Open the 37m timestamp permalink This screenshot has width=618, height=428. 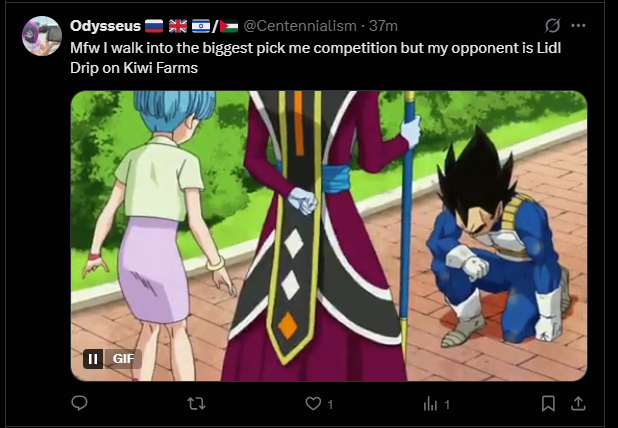(383, 26)
